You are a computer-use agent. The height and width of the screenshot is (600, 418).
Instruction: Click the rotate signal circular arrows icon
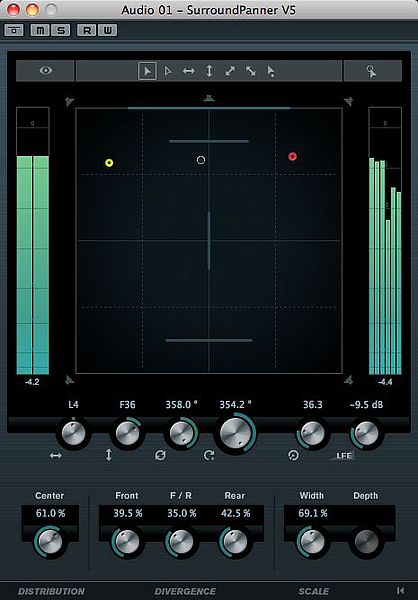click(x=160, y=455)
